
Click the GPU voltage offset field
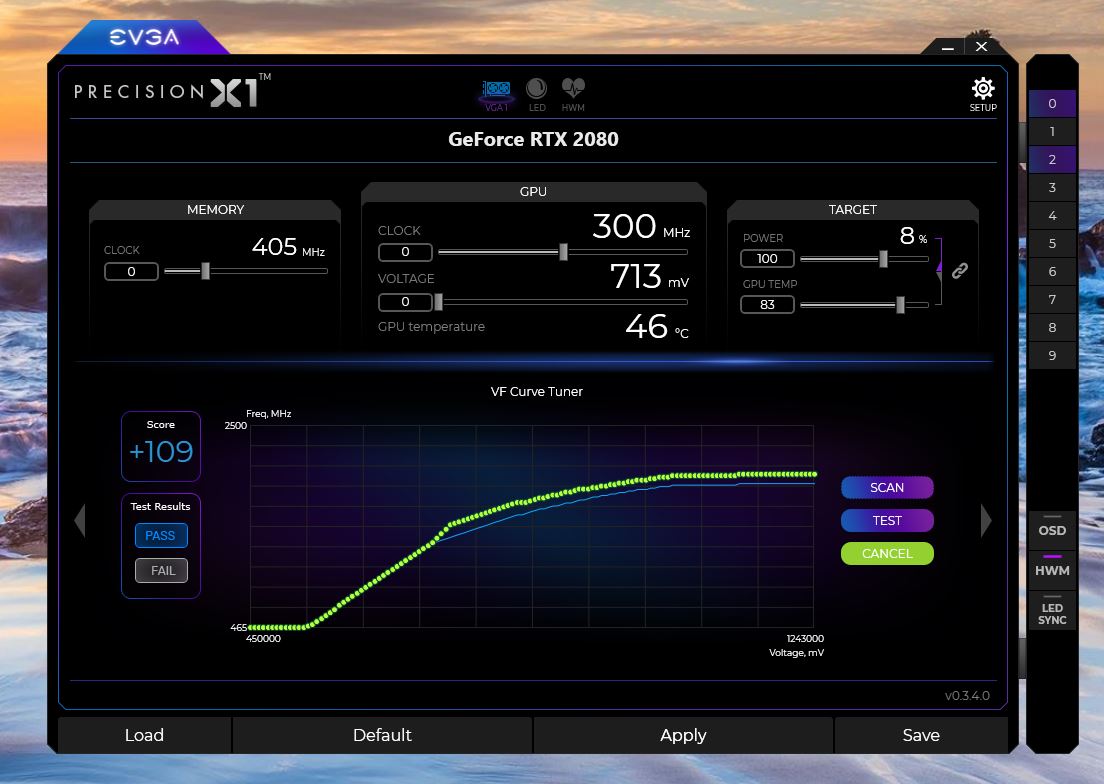[x=406, y=302]
